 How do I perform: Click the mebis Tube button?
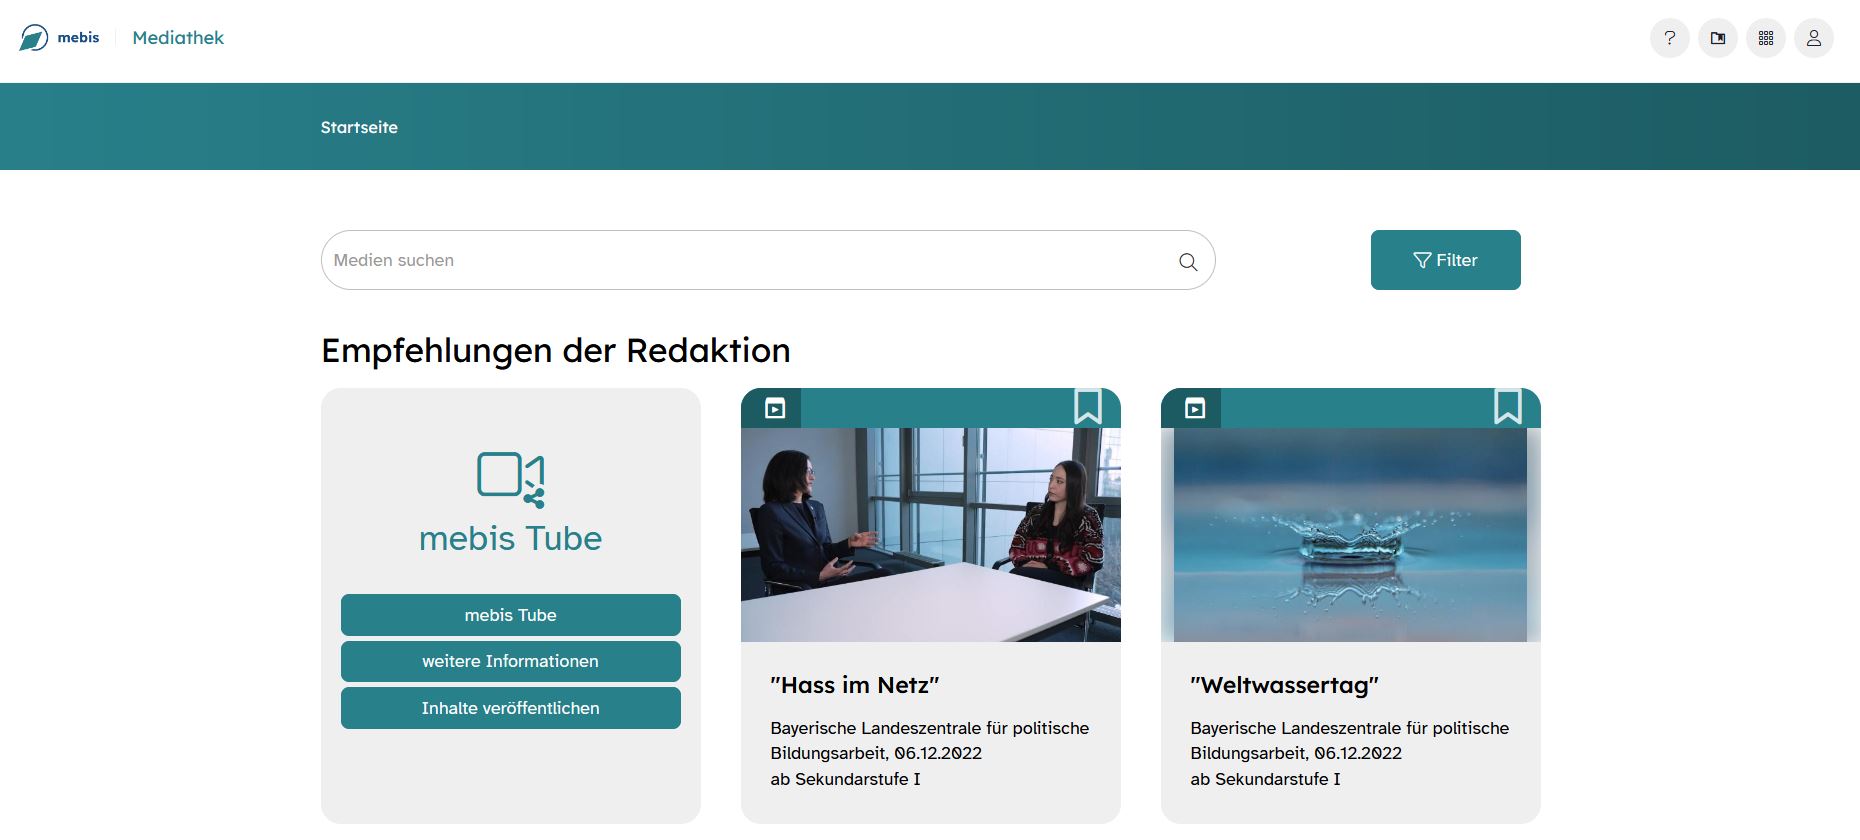(x=510, y=615)
